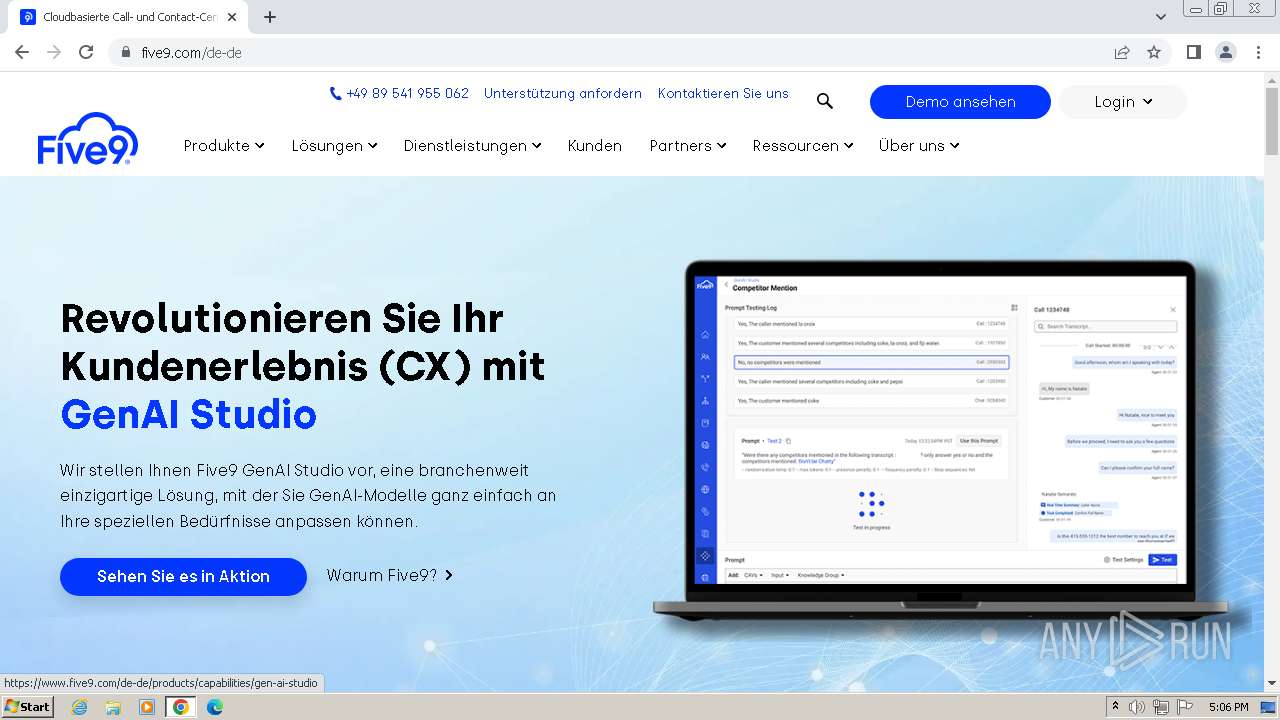1280x720 pixels.
Task: Share this page via the share icon
Action: (1122, 52)
